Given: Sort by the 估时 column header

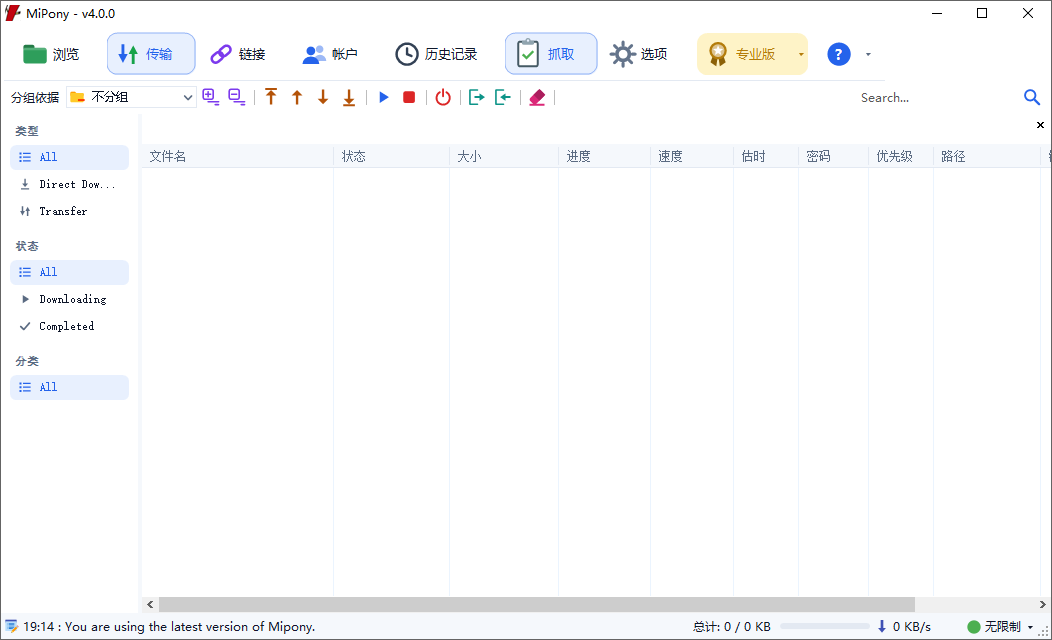Looking at the screenshot, I should (766, 156).
